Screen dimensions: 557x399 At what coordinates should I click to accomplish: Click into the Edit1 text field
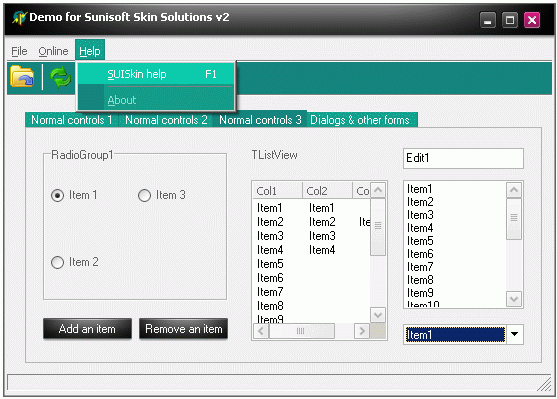[463, 158]
